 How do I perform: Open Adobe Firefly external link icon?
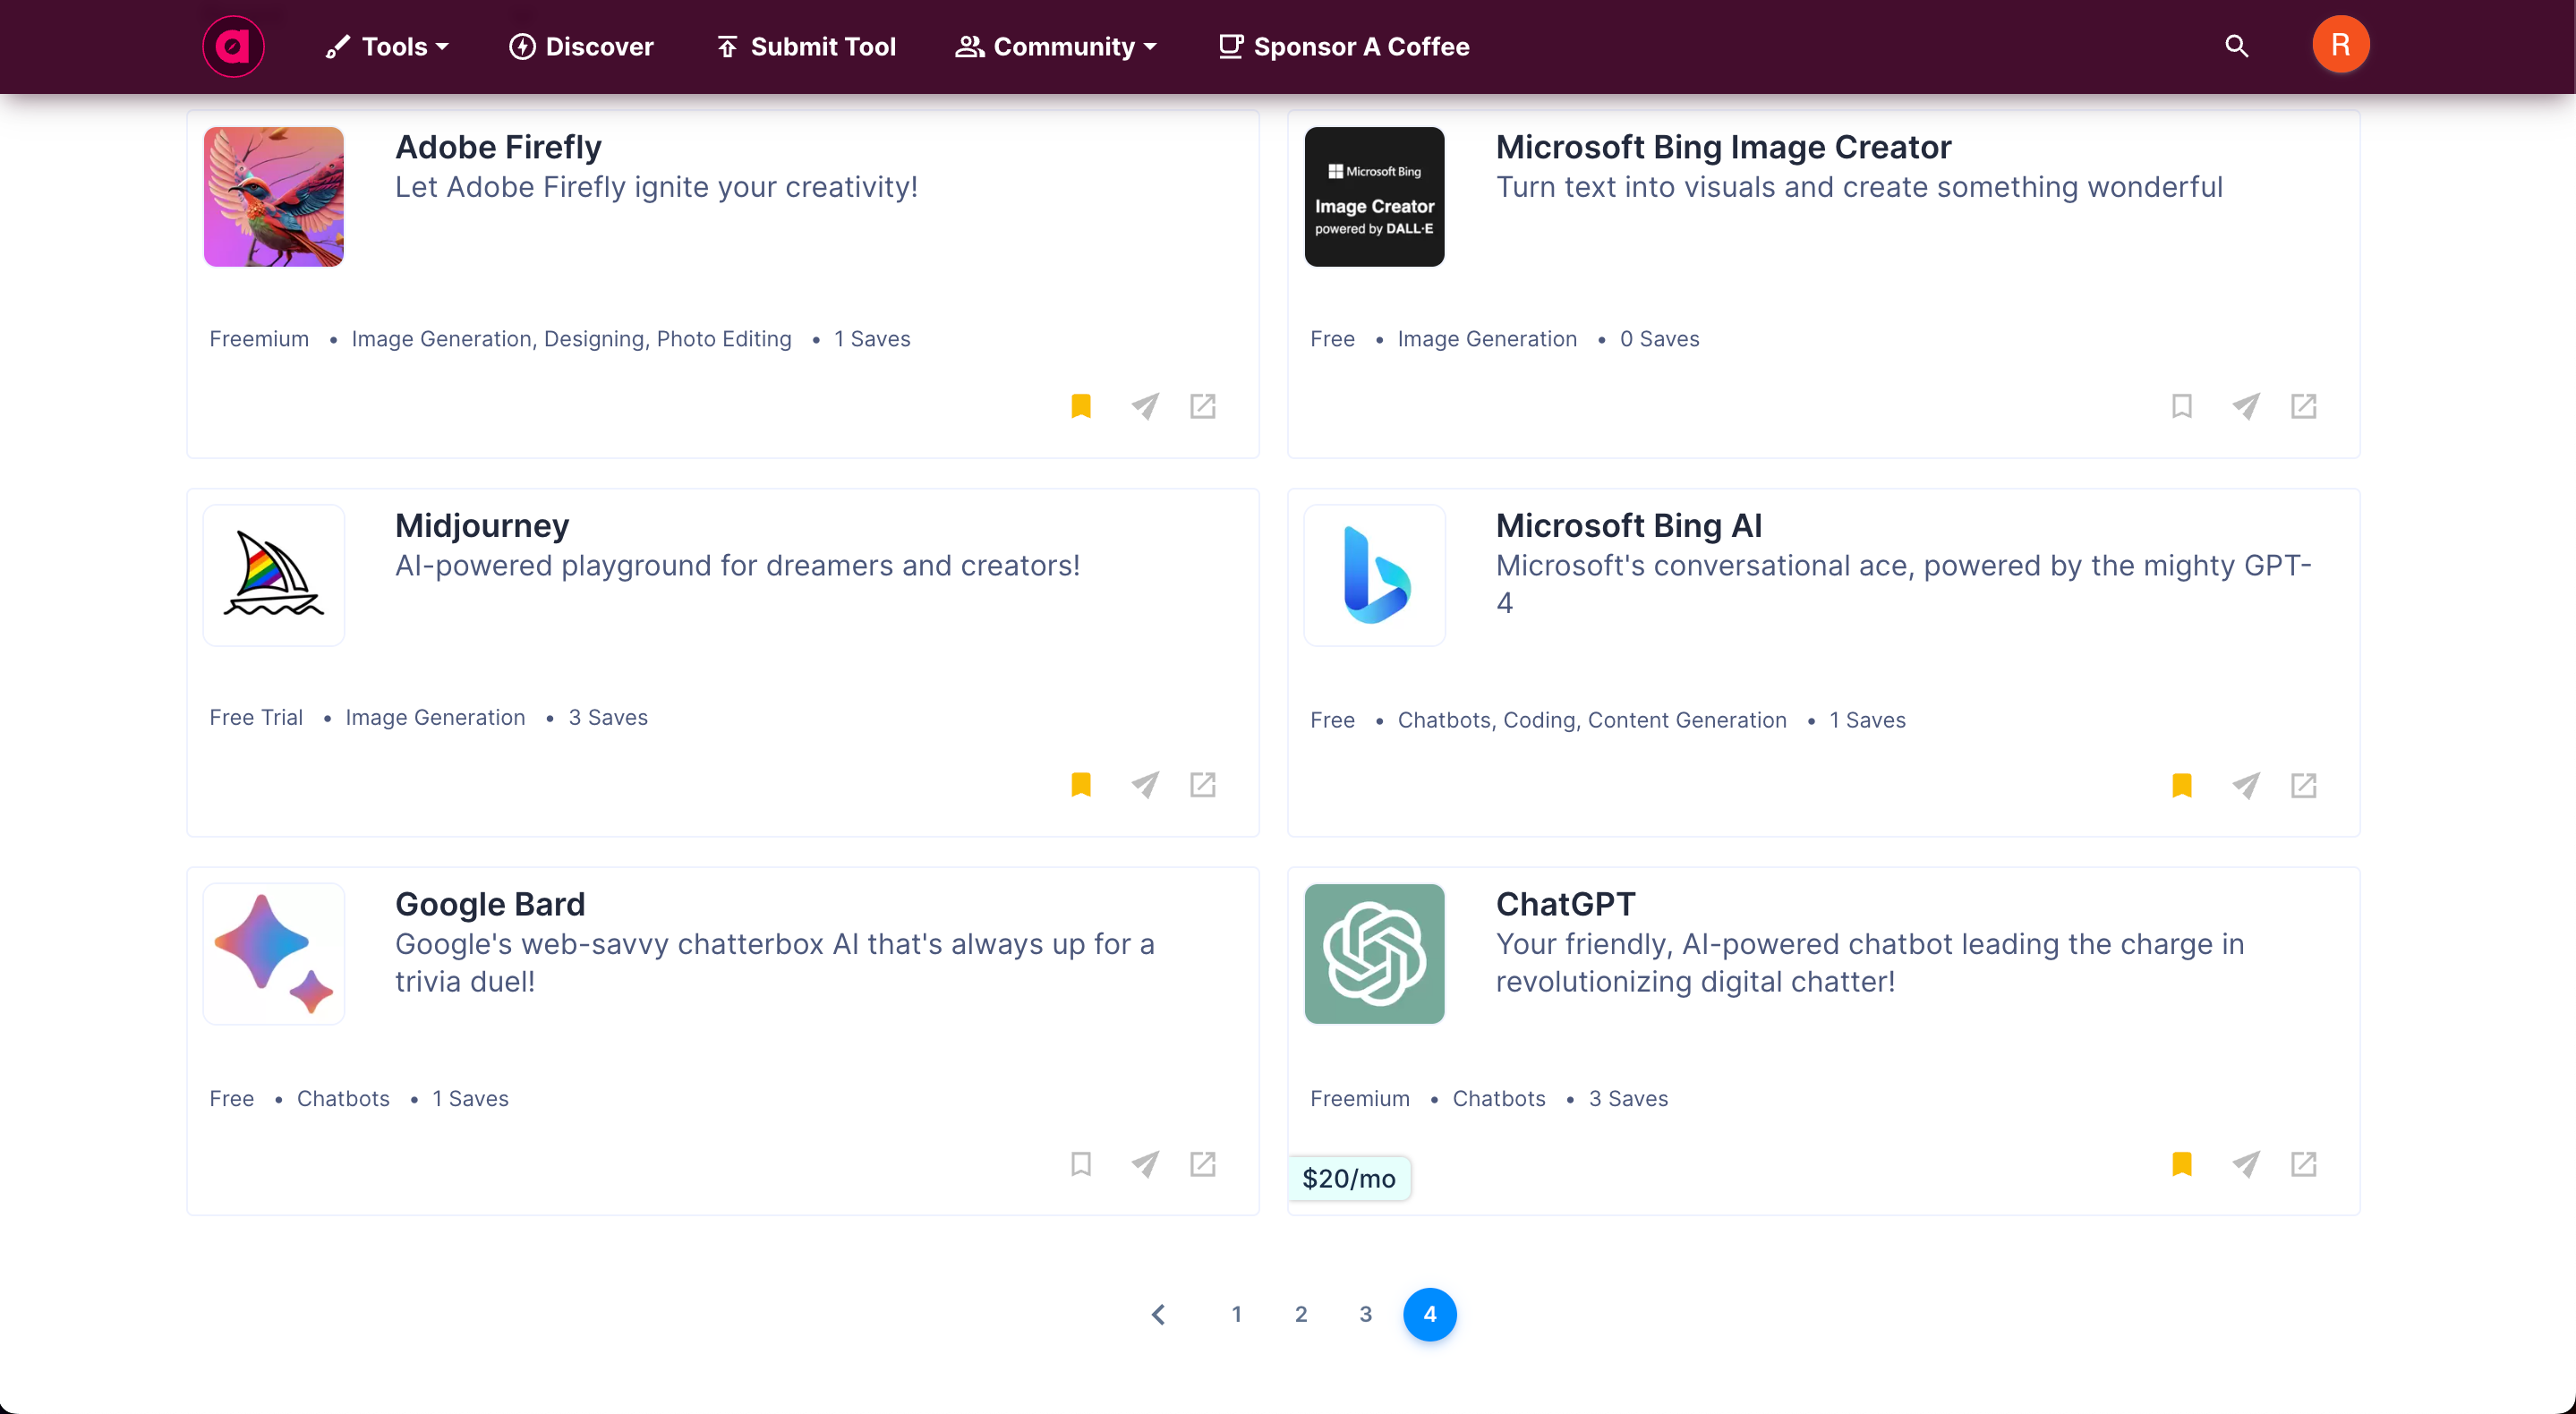(1202, 406)
